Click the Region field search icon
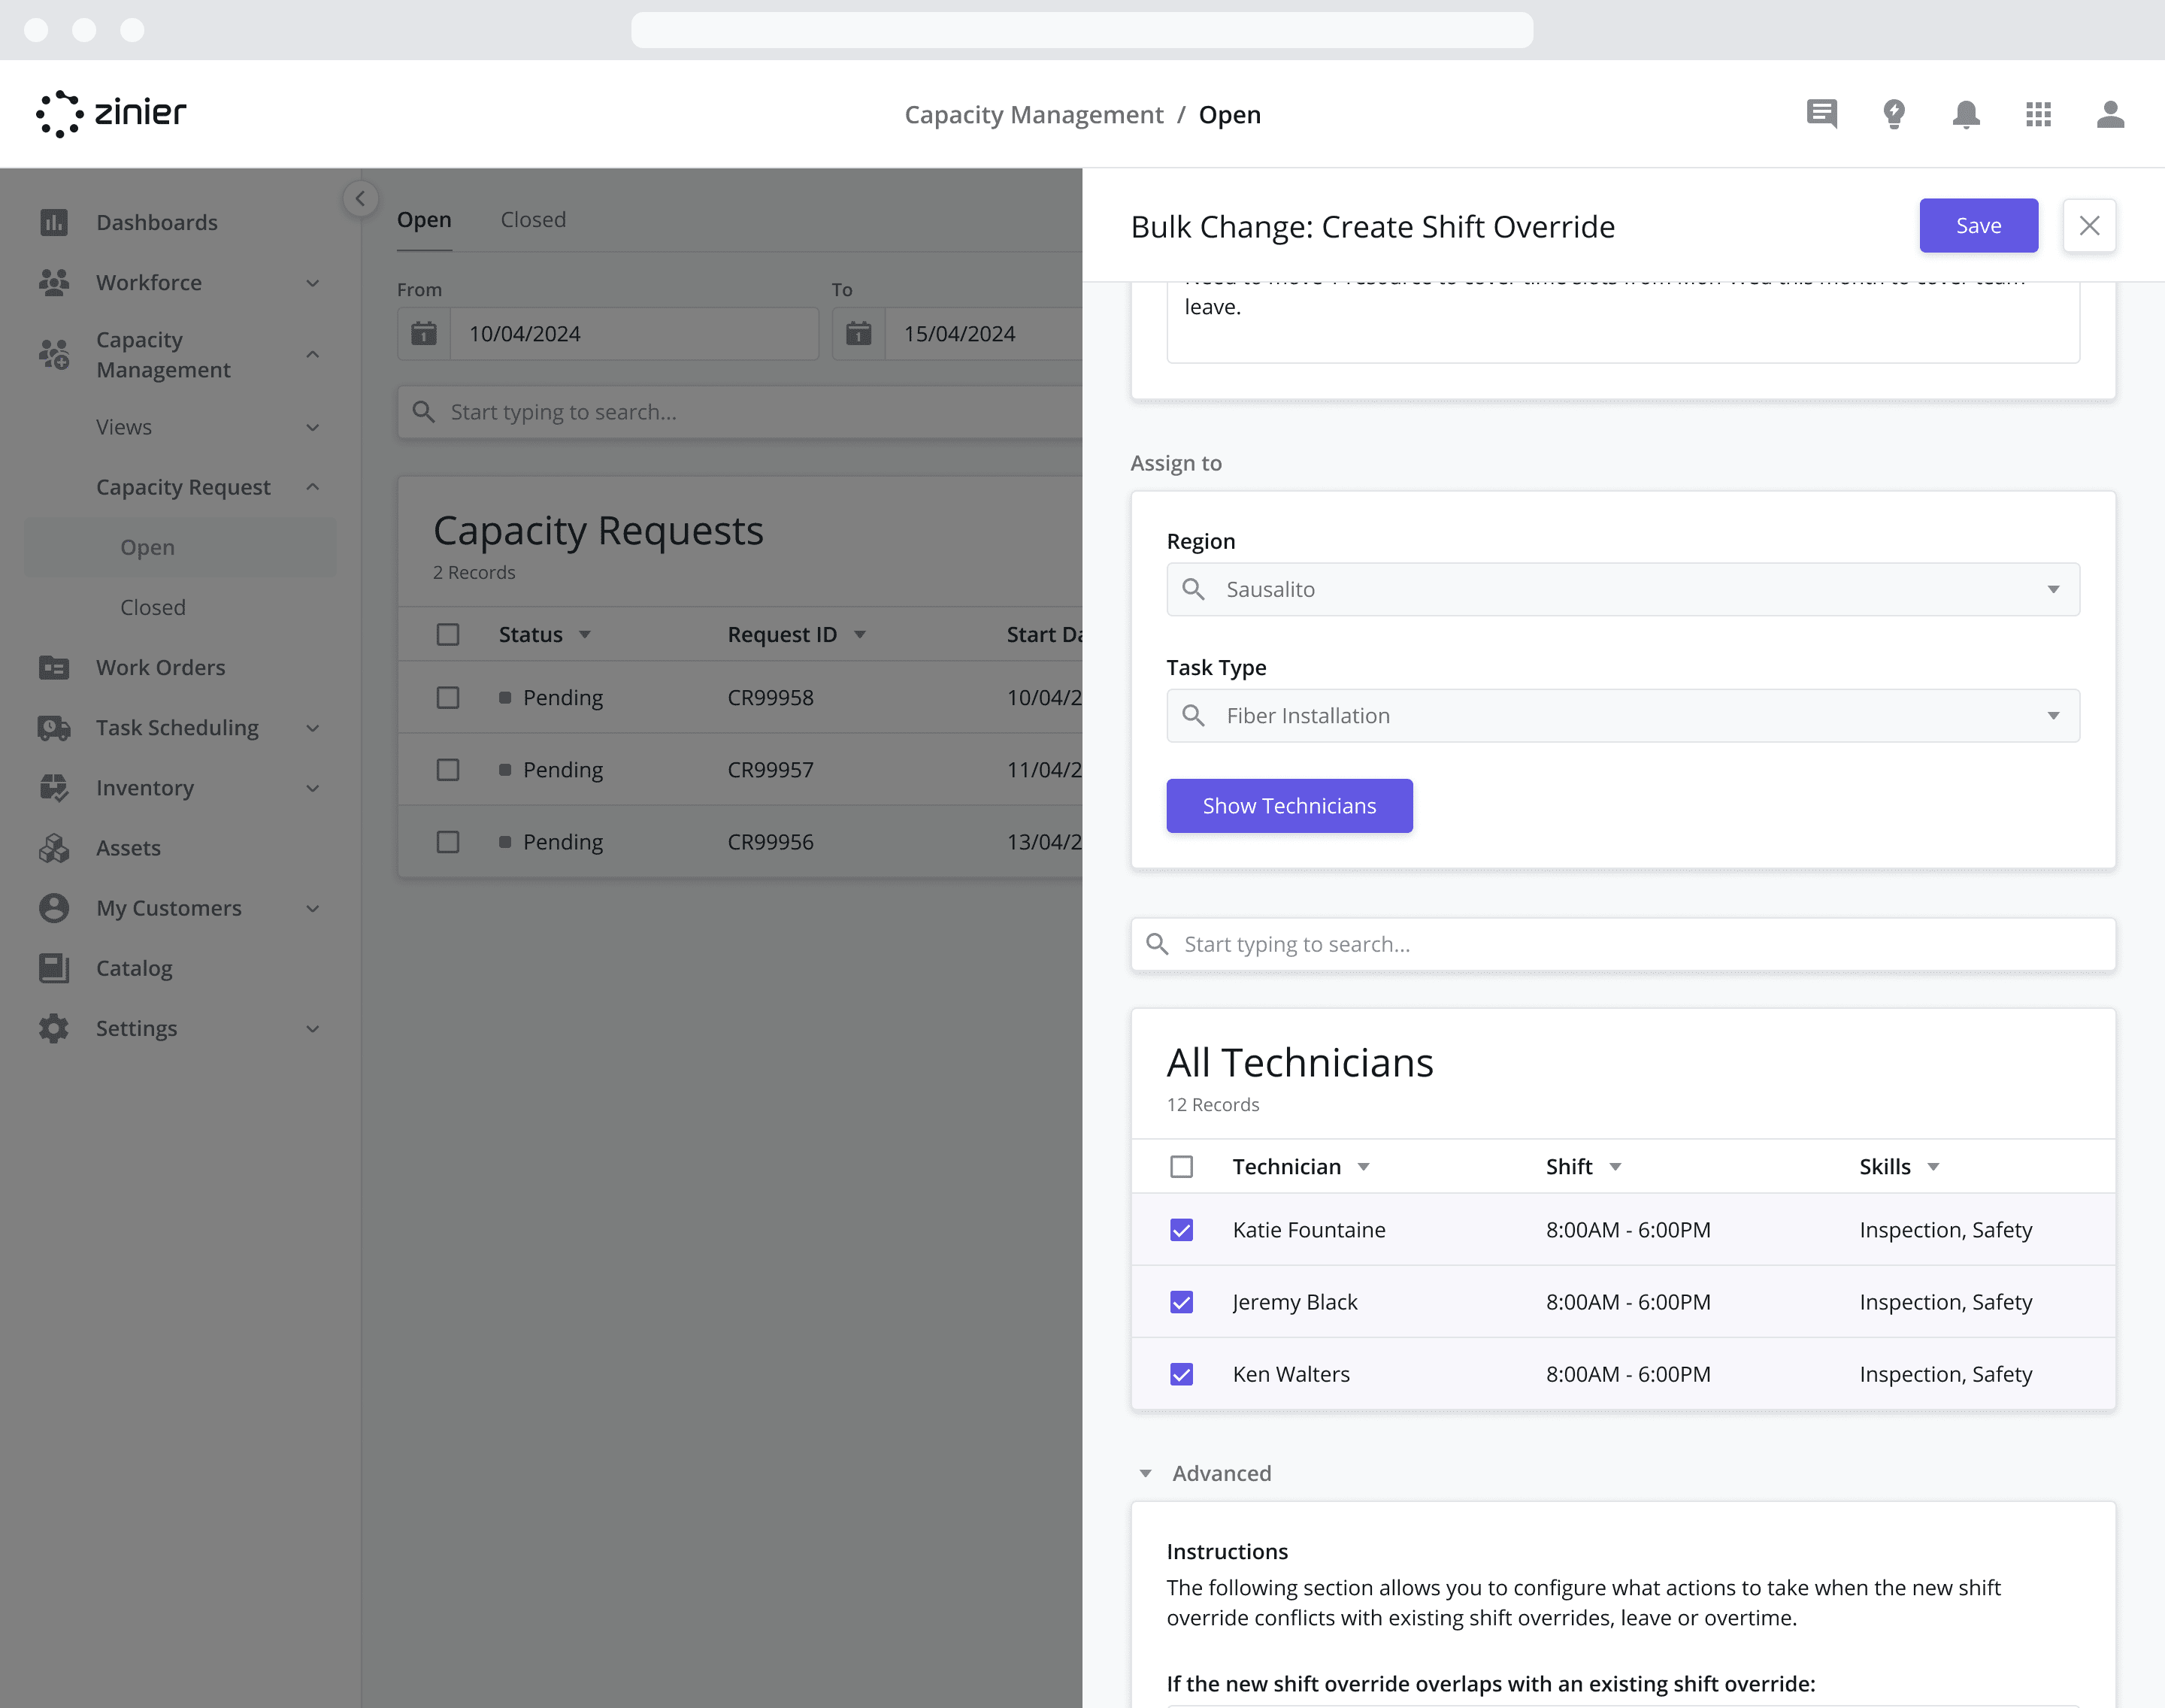Image resolution: width=2165 pixels, height=1708 pixels. (x=1193, y=589)
